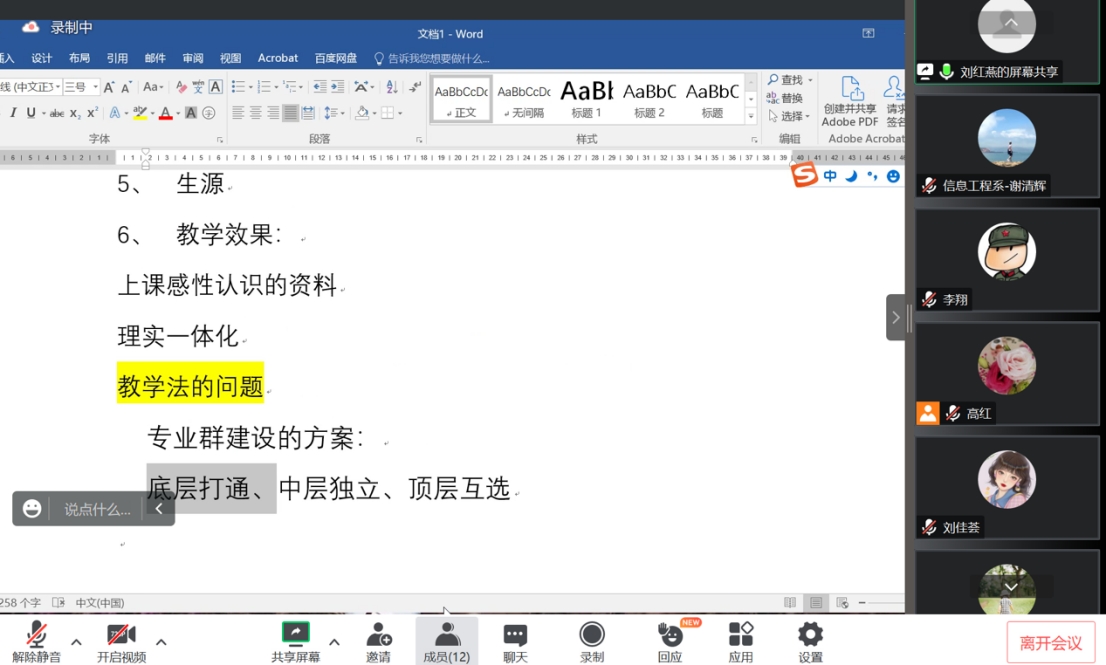Screen dimensions: 1106x665
Task: Align text left
Action: tap(238, 113)
